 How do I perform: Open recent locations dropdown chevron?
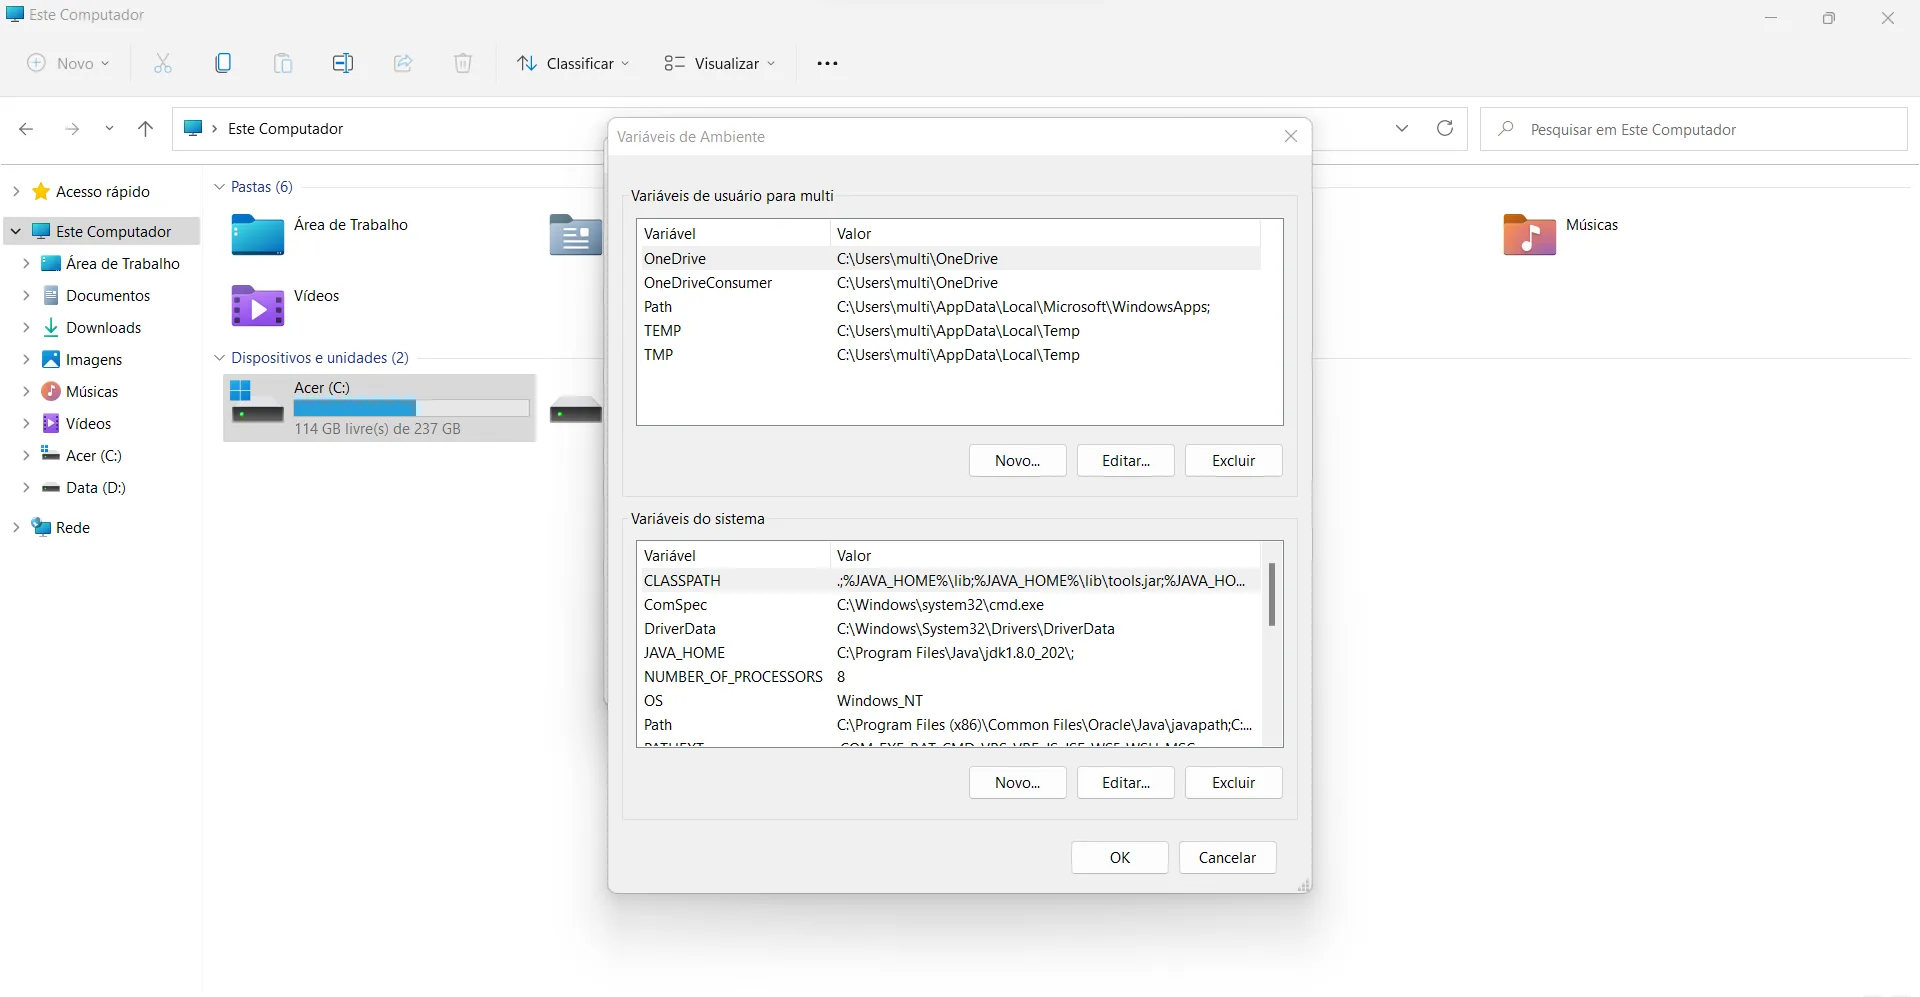pyautogui.click(x=109, y=129)
